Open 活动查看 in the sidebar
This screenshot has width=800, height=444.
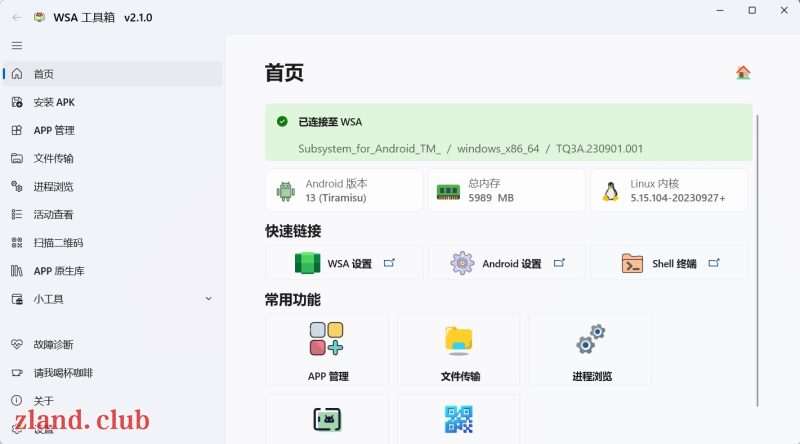(113, 214)
